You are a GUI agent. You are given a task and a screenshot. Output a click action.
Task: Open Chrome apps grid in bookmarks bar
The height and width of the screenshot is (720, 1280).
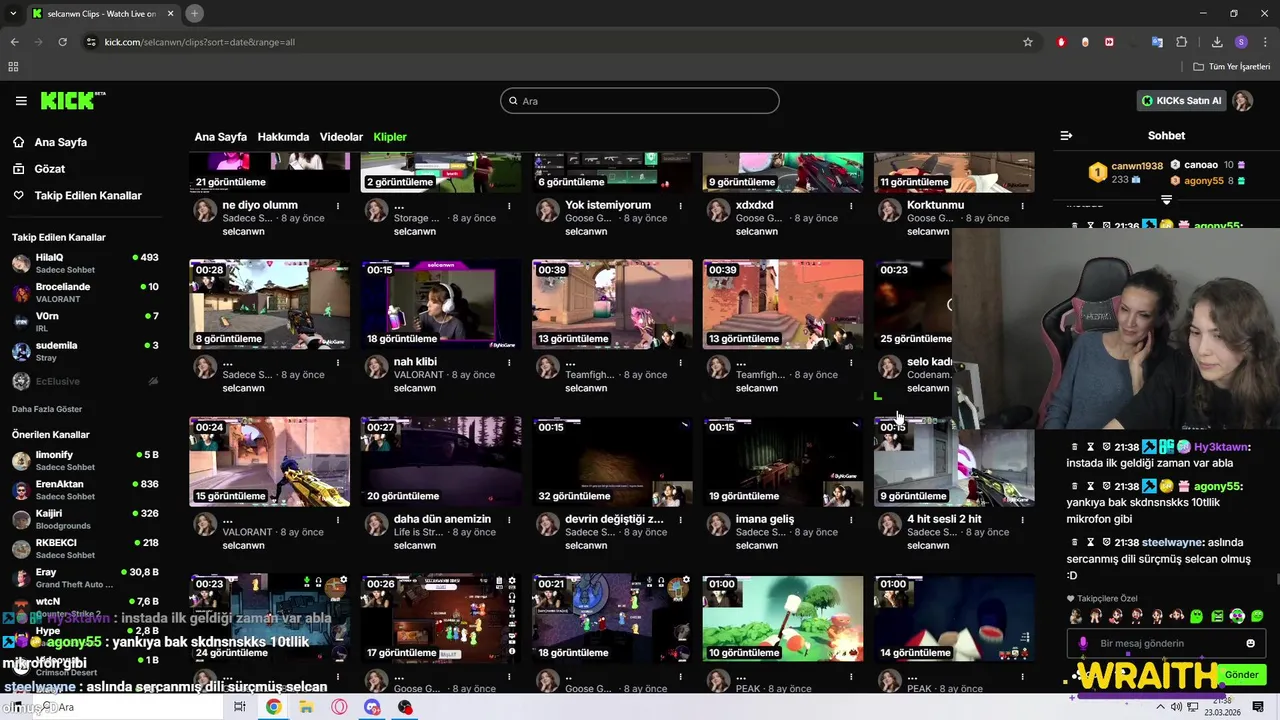(13, 66)
